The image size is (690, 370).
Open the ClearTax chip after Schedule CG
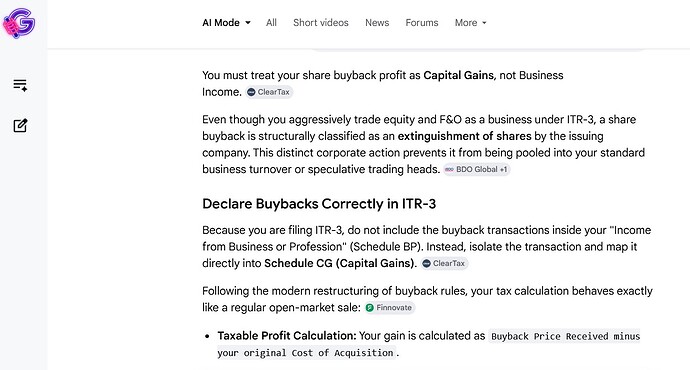pyautogui.click(x=444, y=263)
